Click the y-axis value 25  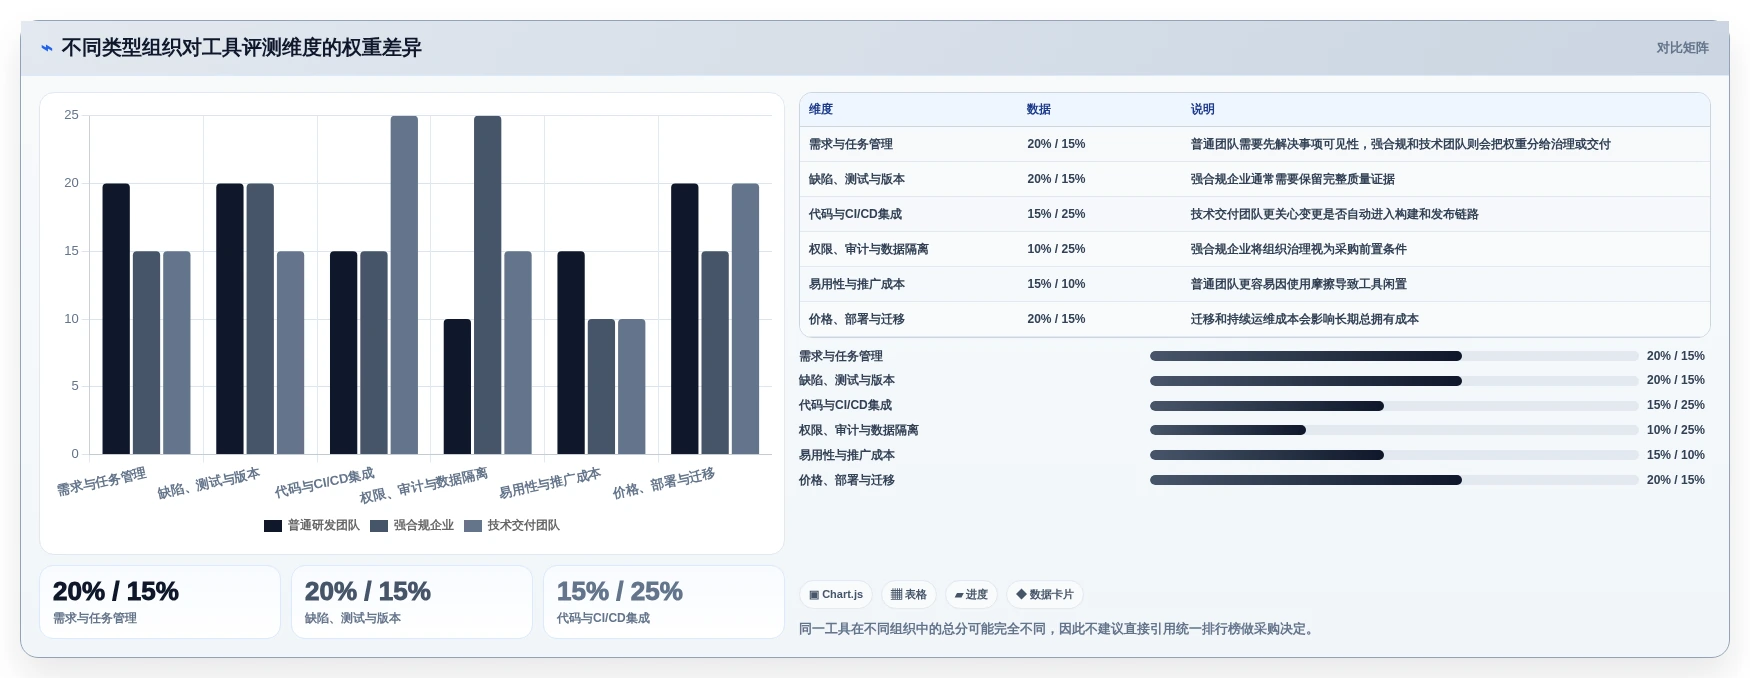pos(71,115)
